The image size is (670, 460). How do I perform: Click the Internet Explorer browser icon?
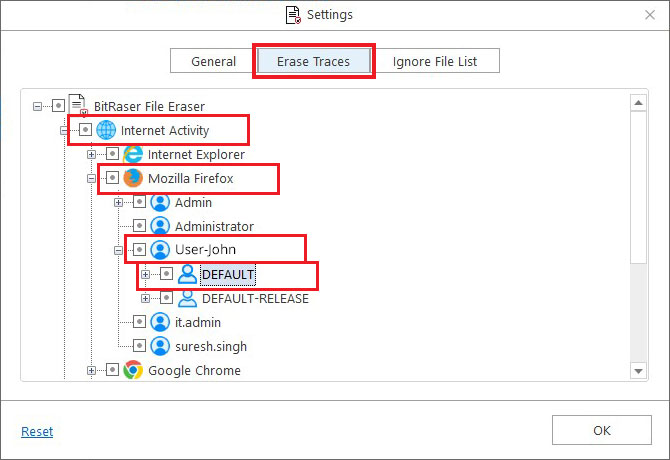point(133,154)
